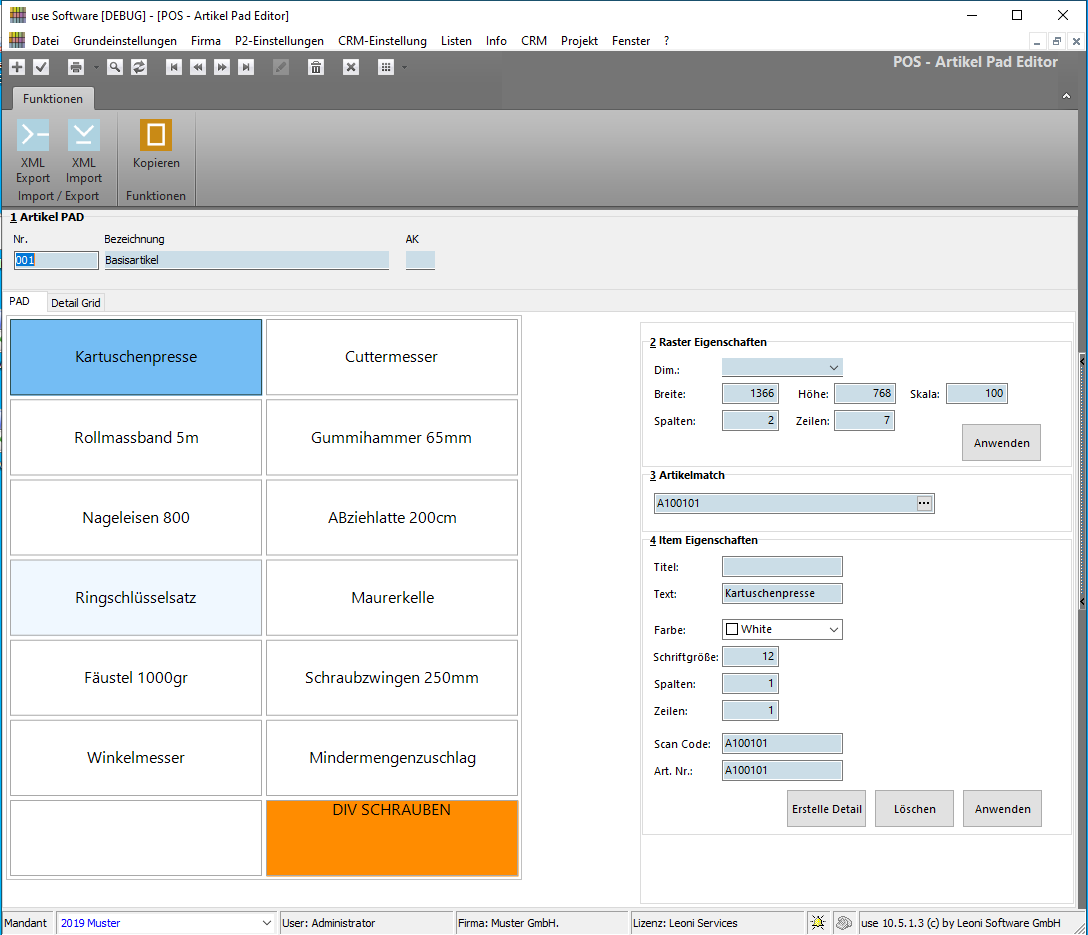
Task: Click the magnifying glass search icon
Action: coord(115,67)
